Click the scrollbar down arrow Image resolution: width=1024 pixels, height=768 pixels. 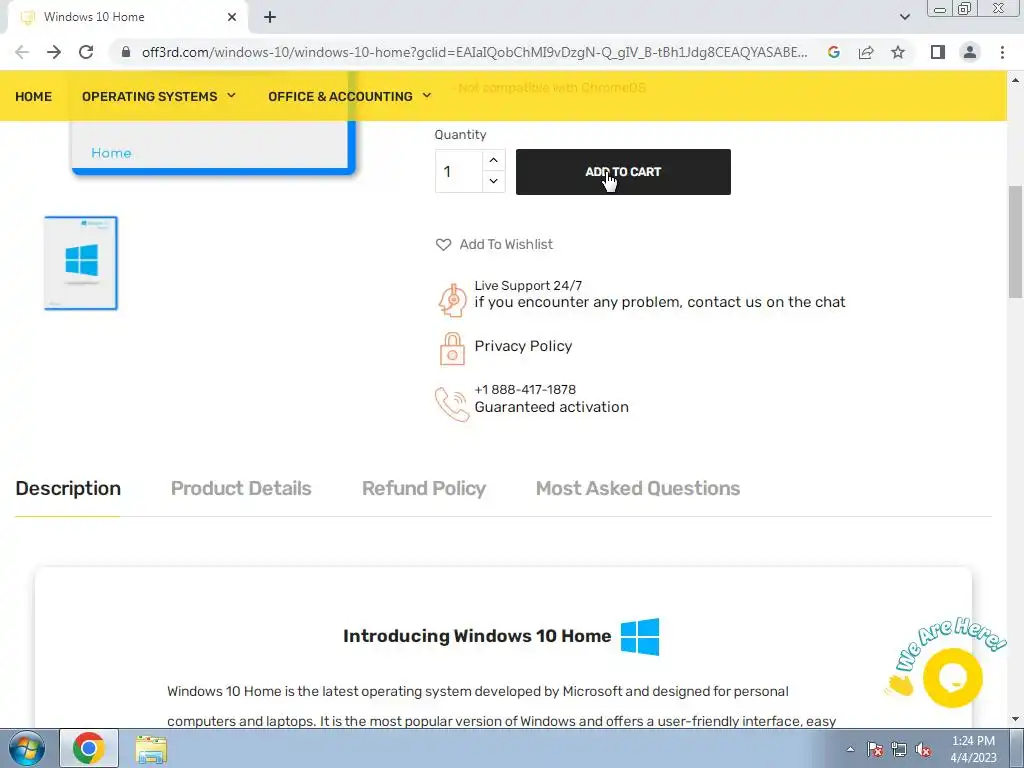pyautogui.click(x=1015, y=720)
